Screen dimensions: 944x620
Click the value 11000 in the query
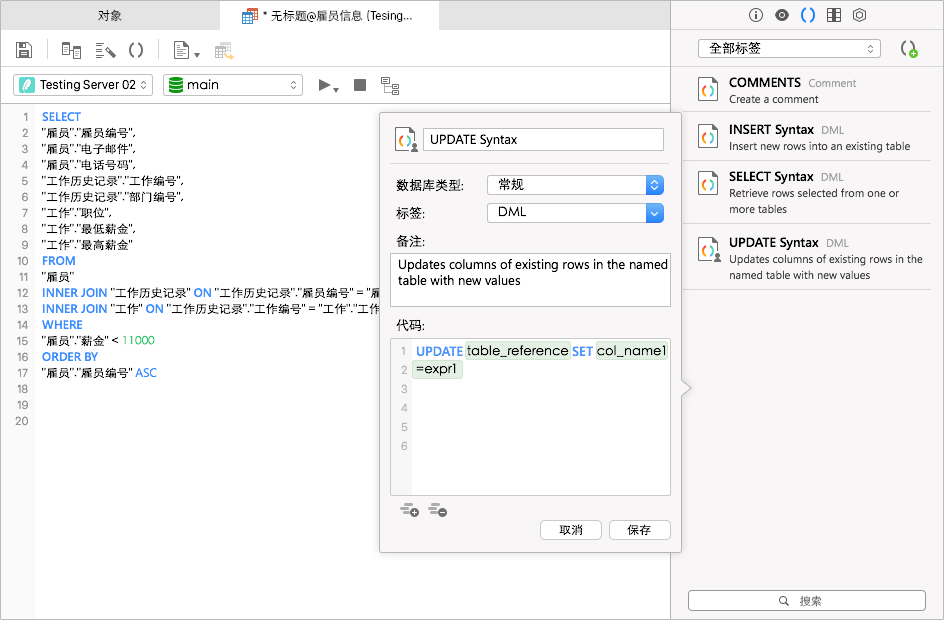138,340
